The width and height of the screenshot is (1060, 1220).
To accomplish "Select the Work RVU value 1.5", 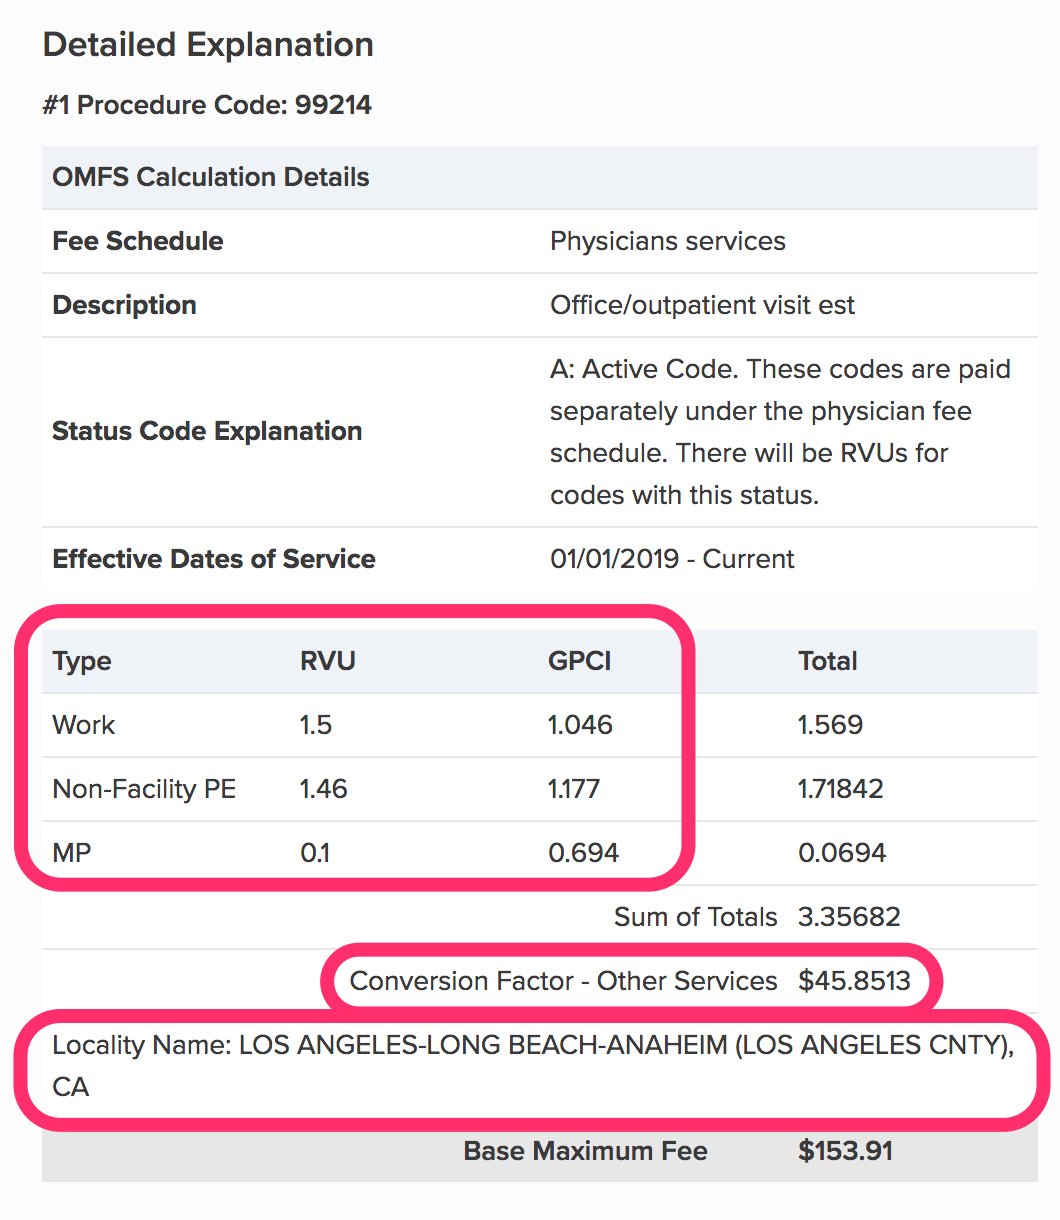I will pos(316,725).
